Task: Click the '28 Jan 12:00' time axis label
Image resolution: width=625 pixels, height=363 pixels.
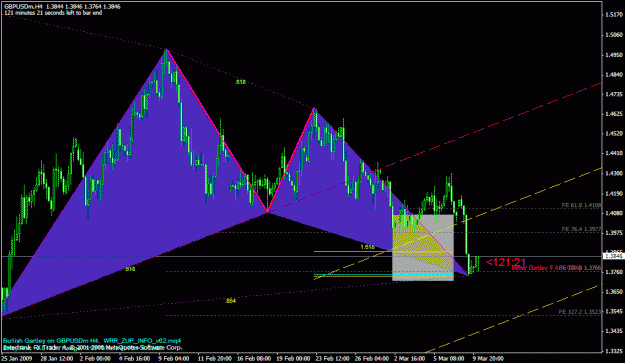Action: [x=56, y=359]
